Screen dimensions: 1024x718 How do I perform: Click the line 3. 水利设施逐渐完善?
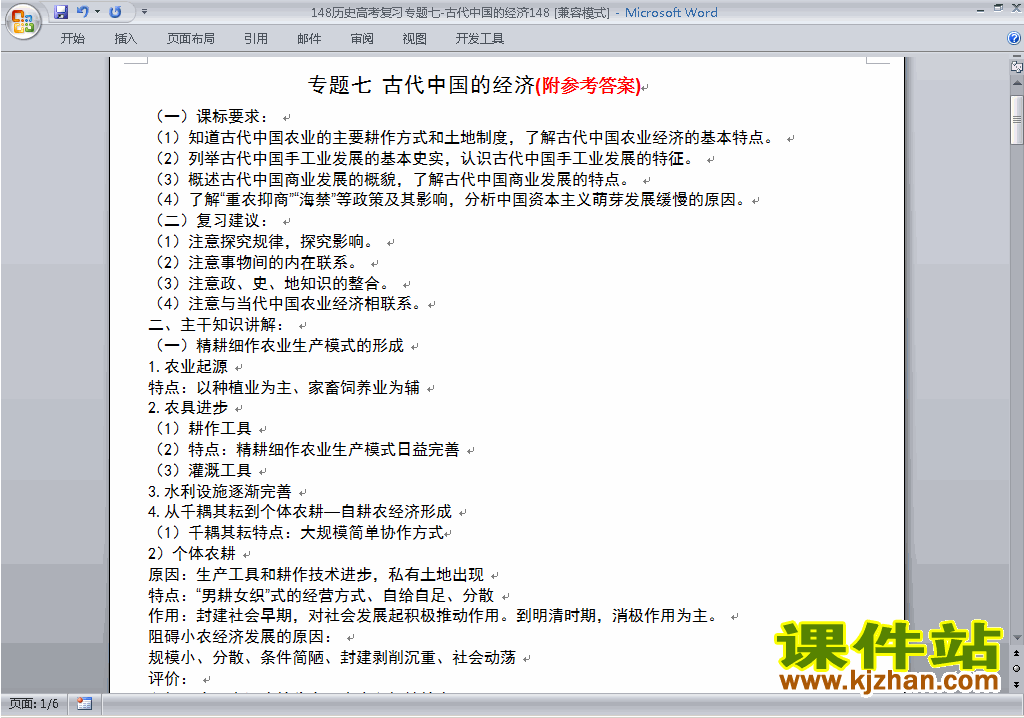point(220,491)
